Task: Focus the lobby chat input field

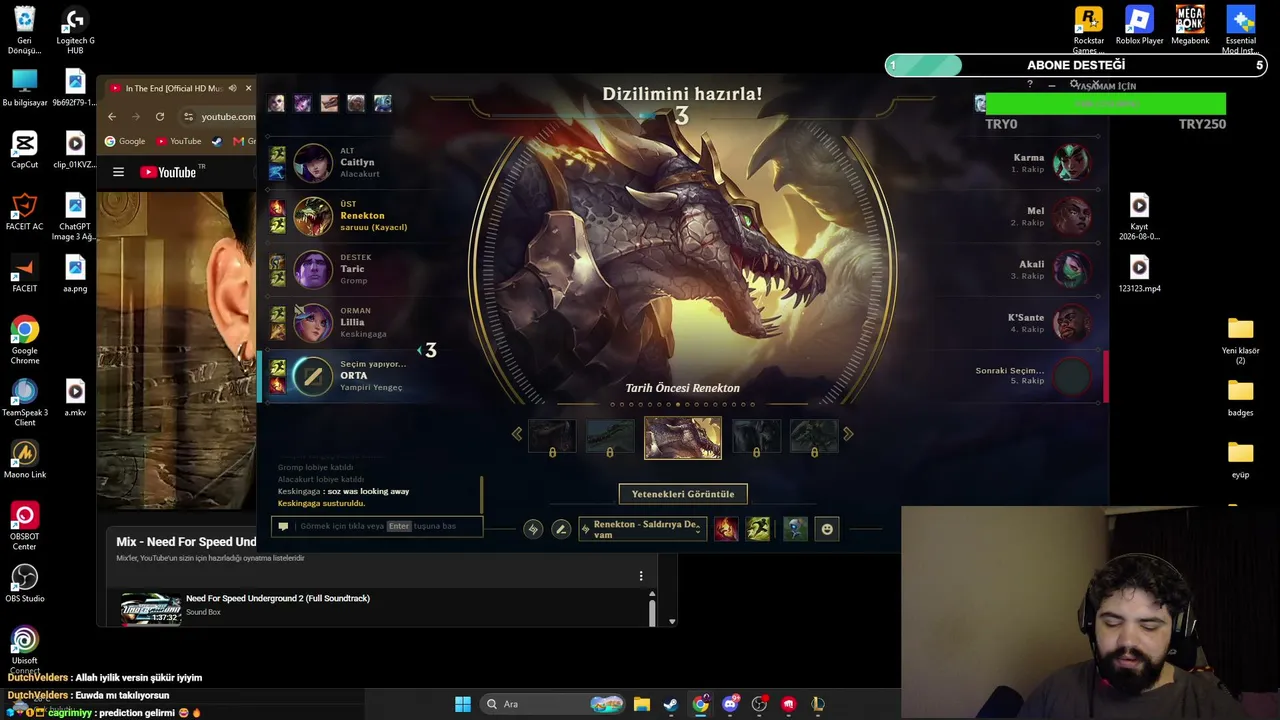Action: [x=378, y=526]
